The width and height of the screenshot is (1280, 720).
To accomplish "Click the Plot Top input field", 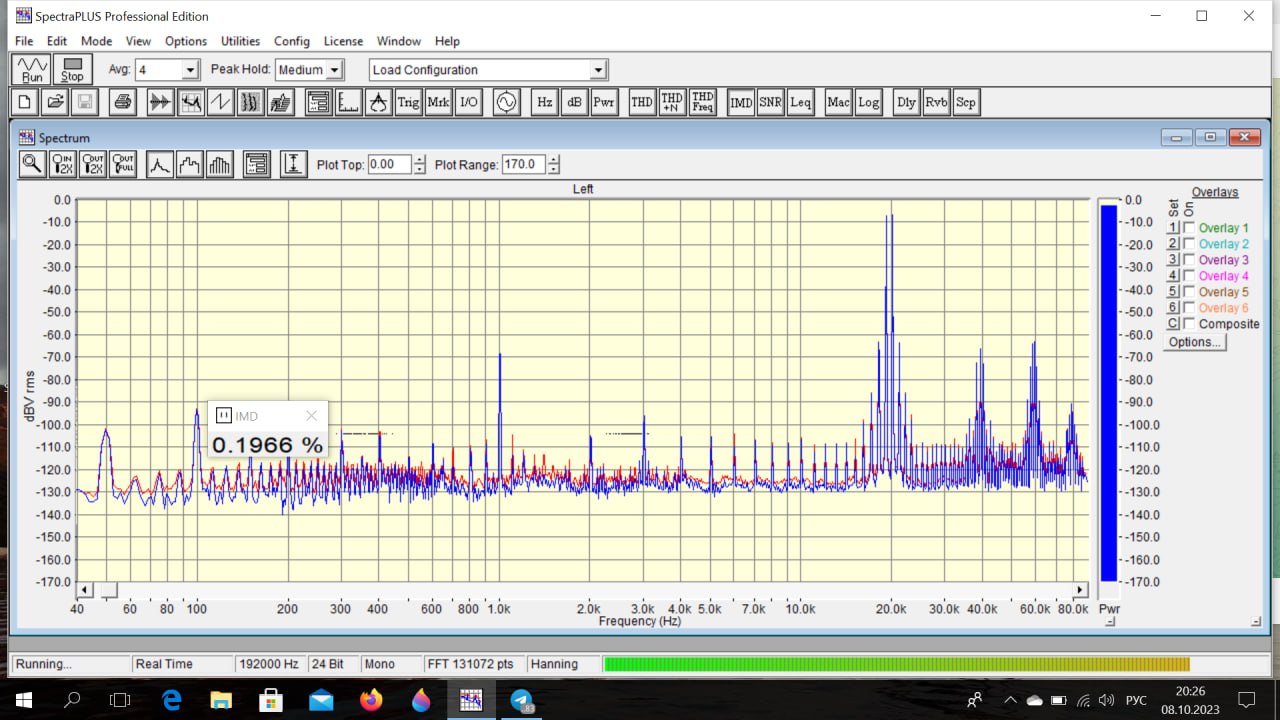I will [390, 164].
